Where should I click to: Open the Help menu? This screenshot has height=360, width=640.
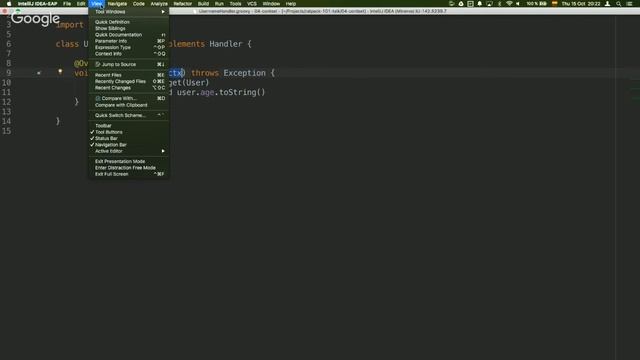pos(291,4)
